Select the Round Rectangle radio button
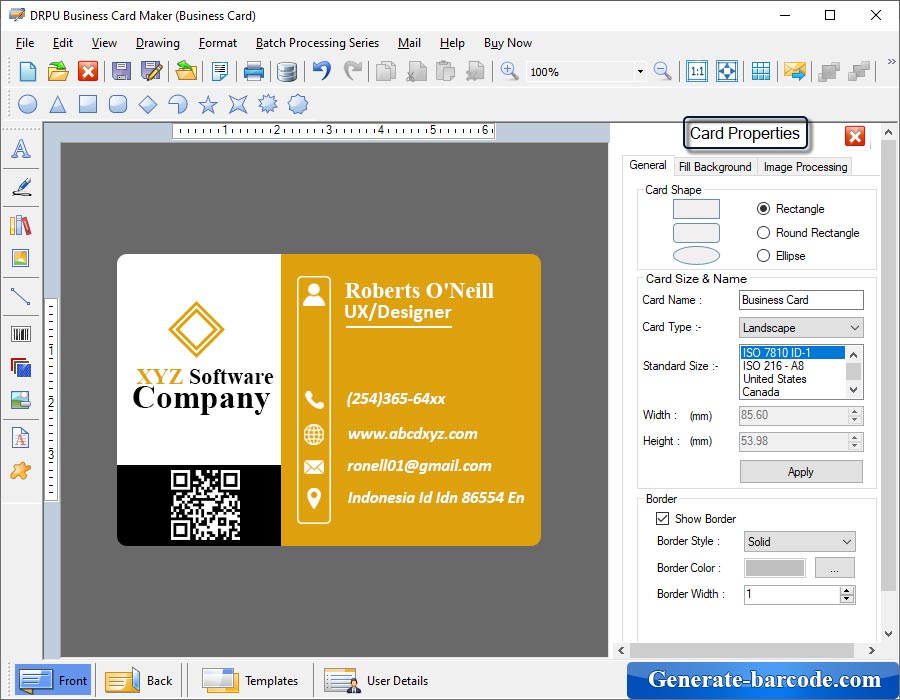 coord(763,232)
